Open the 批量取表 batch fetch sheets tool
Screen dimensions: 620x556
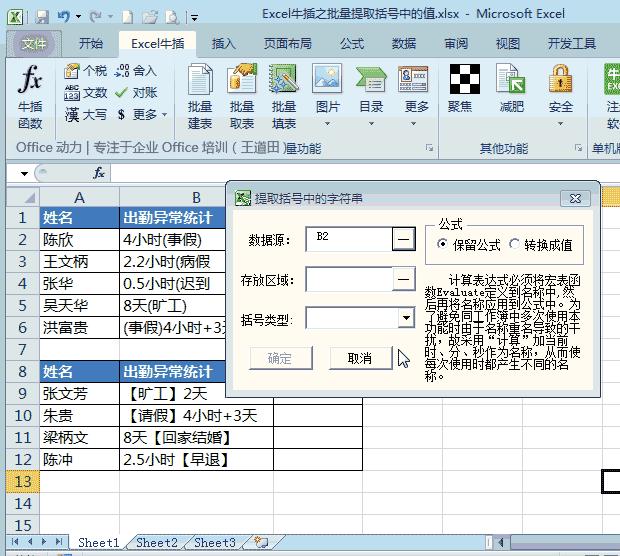click(242, 97)
